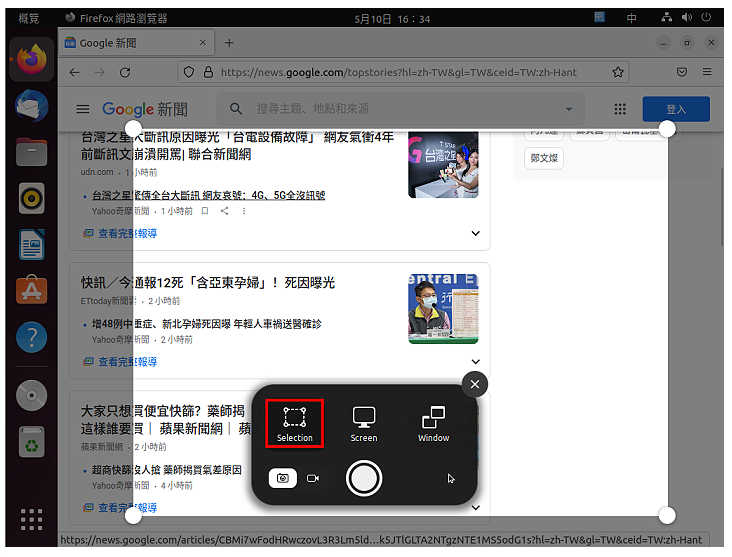Reload the current page
732x557 pixels.
[x=125, y=72]
